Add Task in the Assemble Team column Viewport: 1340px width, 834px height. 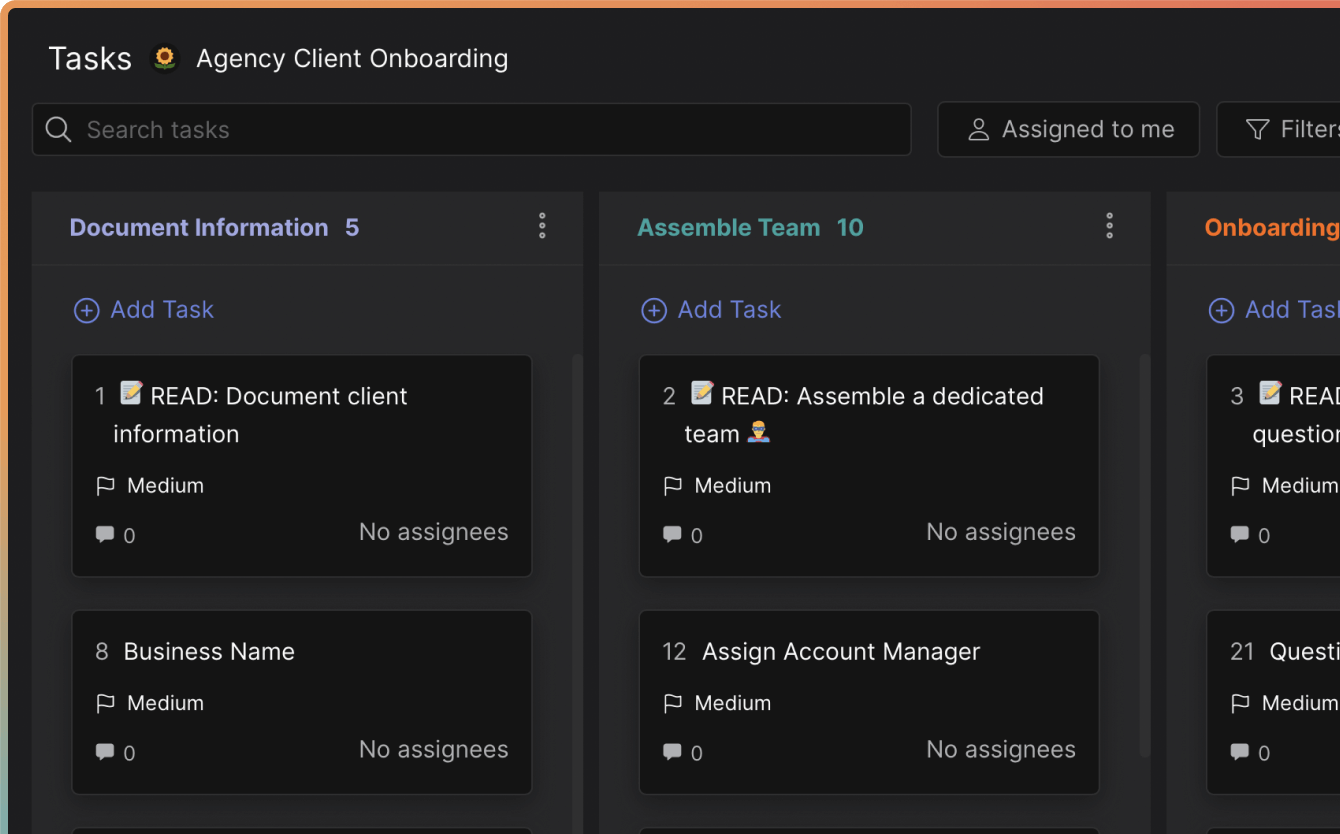(711, 310)
